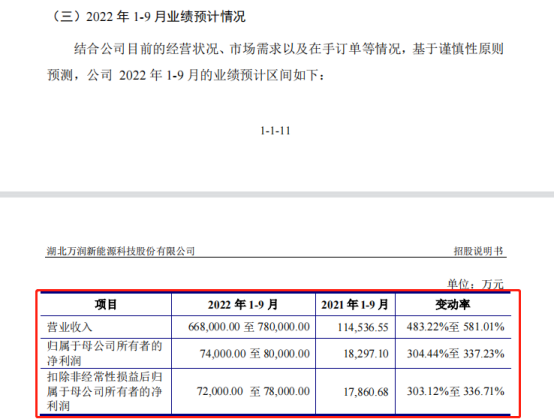Click table header '2021年1-9月'
This screenshot has height=419, width=554.
click(355, 305)
